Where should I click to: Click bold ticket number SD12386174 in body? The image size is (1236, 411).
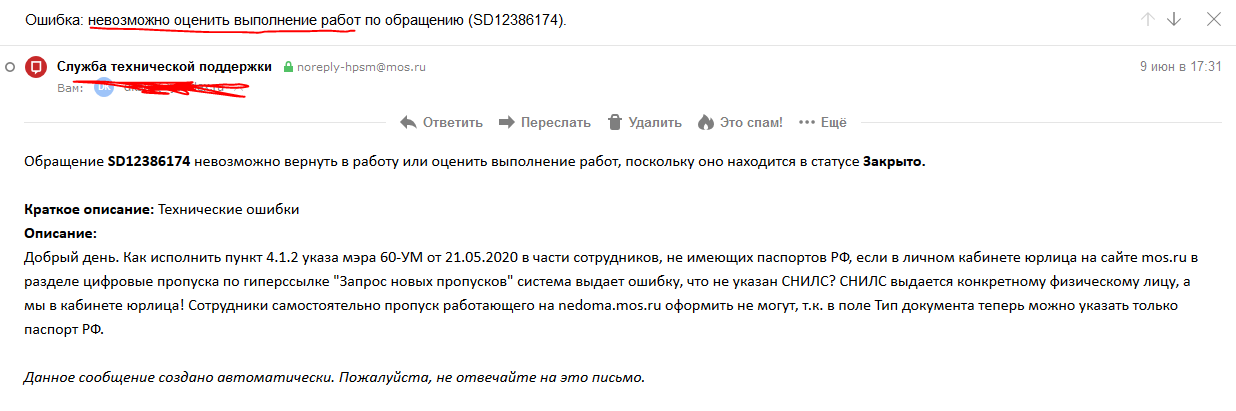pyautogui.click(x=148, y=160)
